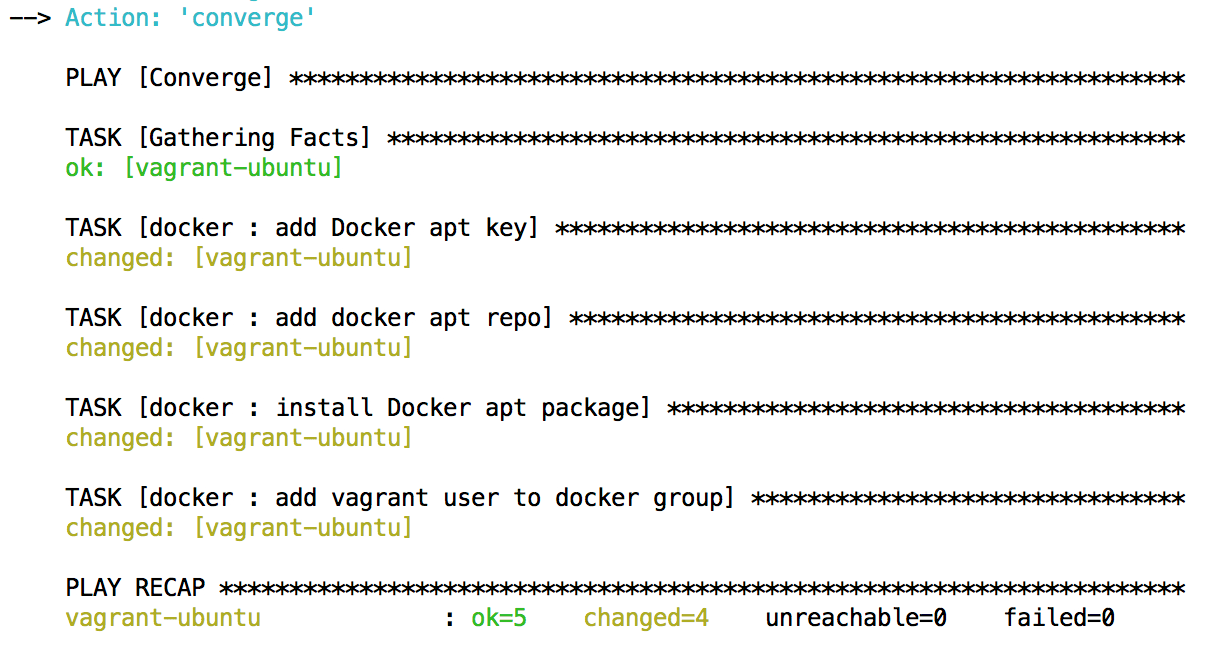Click the arrow prefix before Action

(x=28, y=18)
